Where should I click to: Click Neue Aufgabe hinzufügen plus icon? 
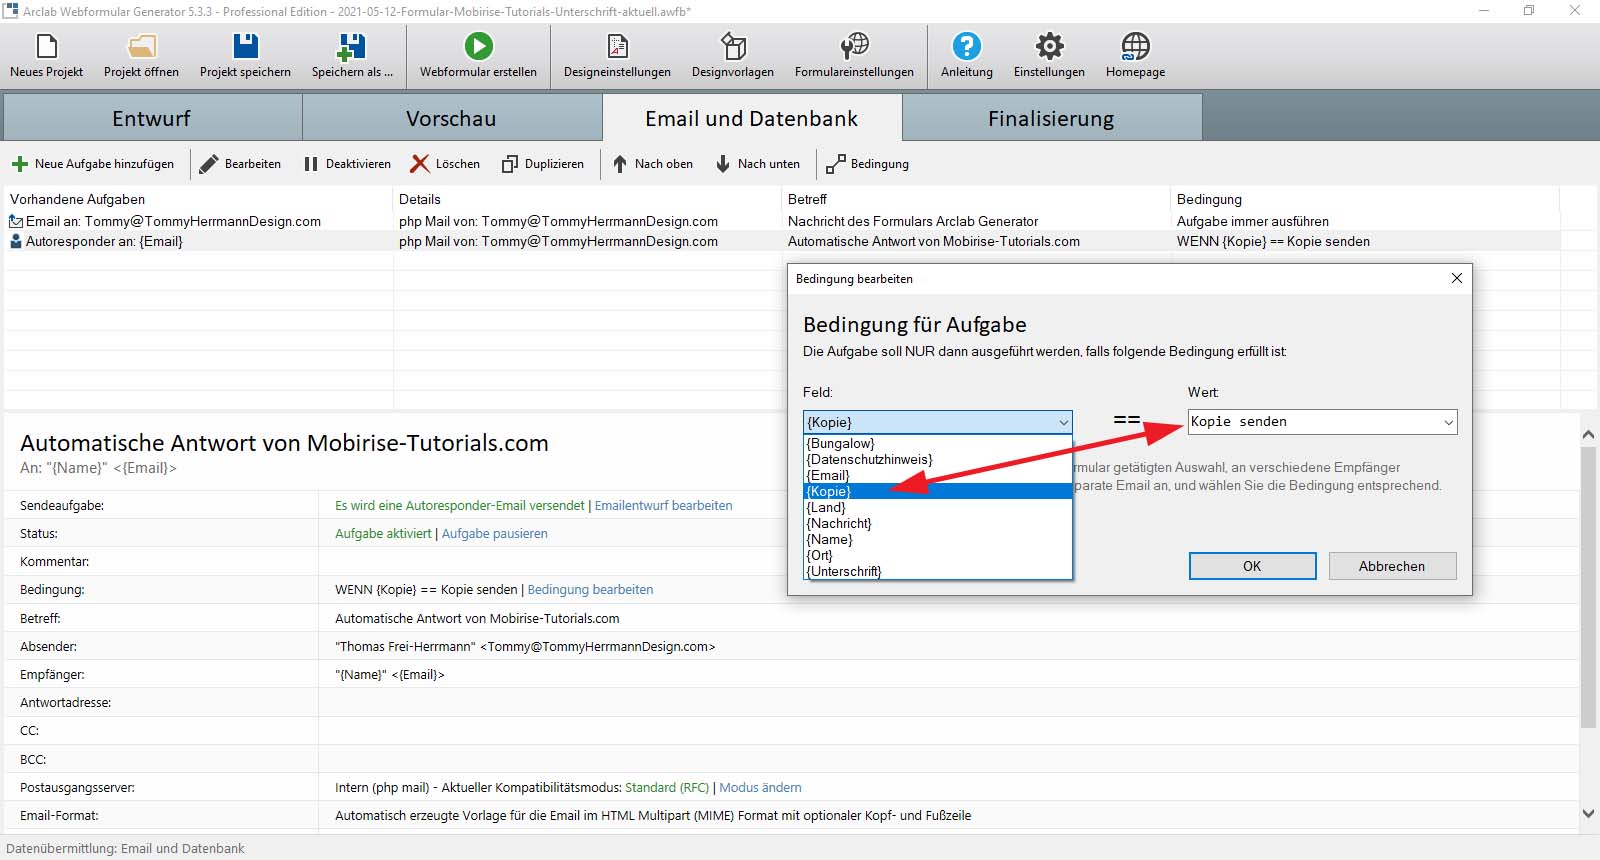click(x=20, y=164)
